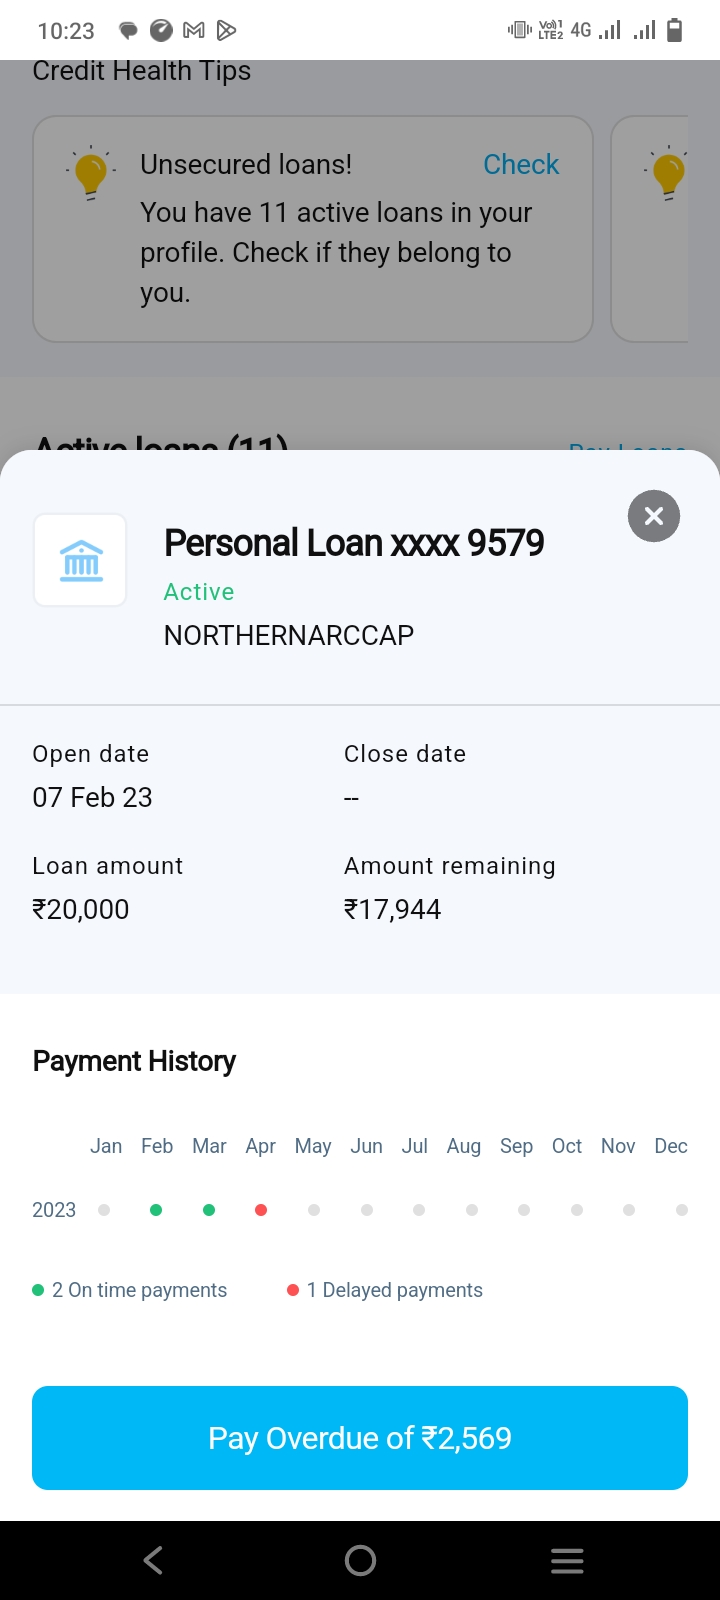Open the Android recents menu icon
Image resolution: width=720 pixels, height=1600 pixels.
click(x=567, y=1560)
